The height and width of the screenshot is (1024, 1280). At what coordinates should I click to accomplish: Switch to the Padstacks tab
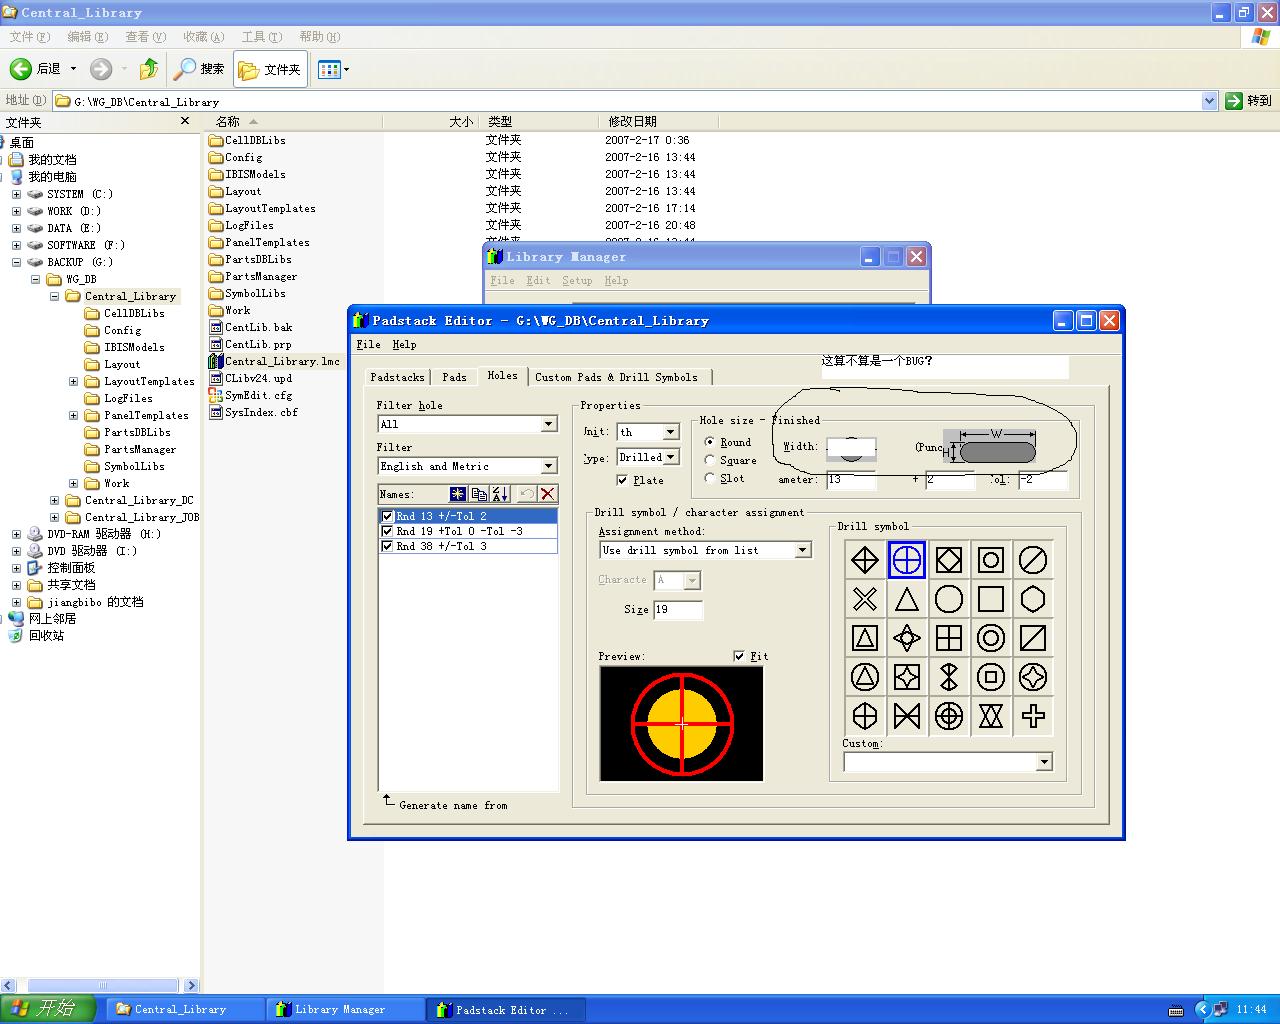(397, 377)
